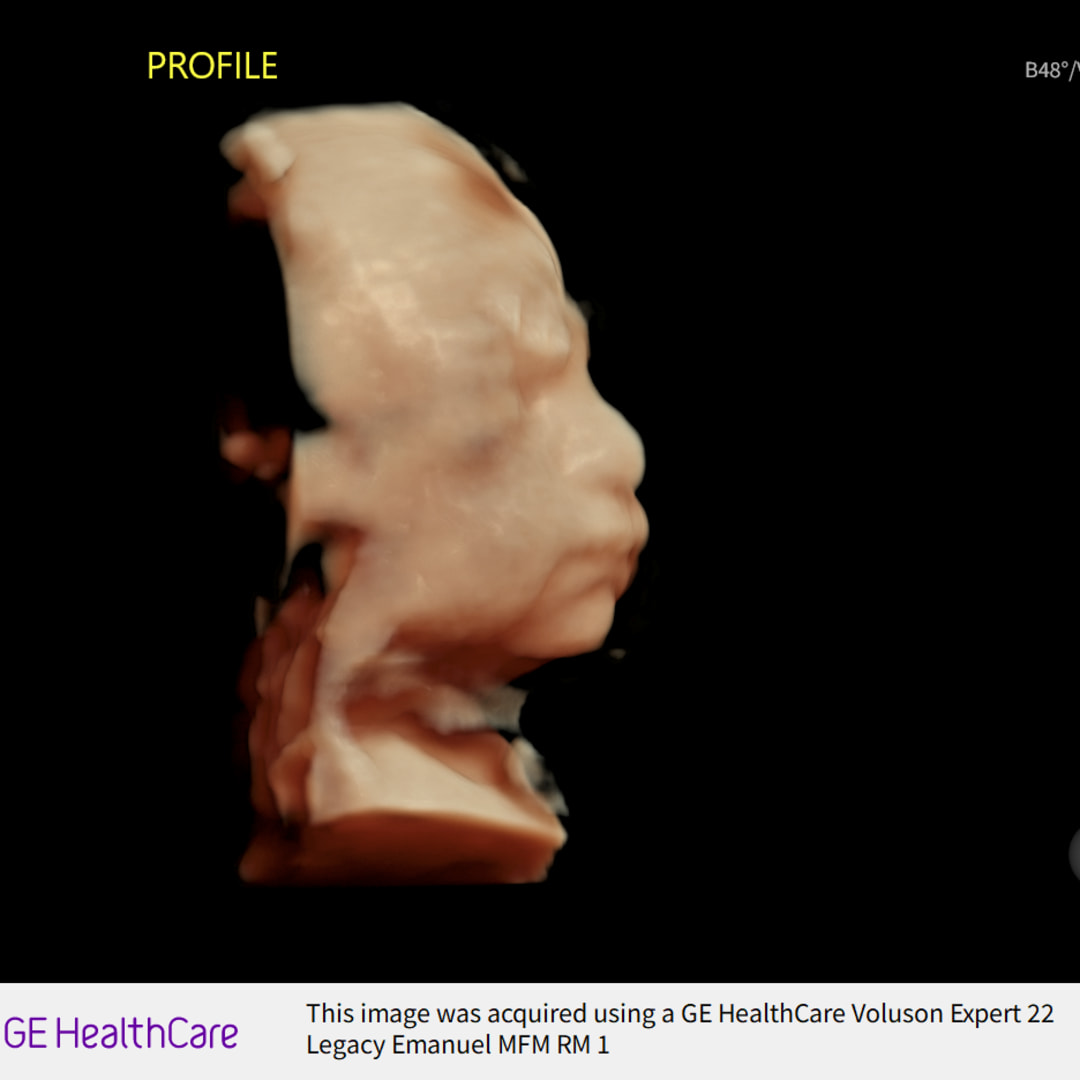Click the yellow PROFILE annotation label
The height and width of the screenshot is (1080, 1080).
(212, 66)
